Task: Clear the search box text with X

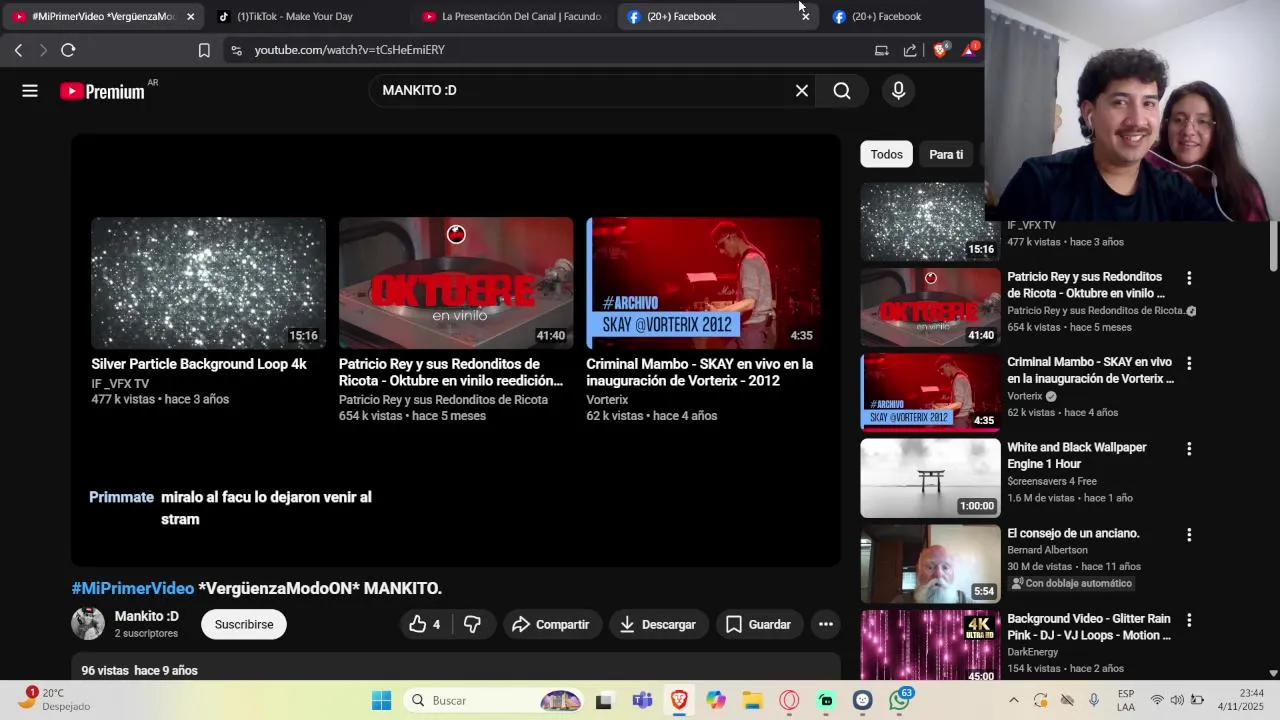Action: click(x=801, y=91)
